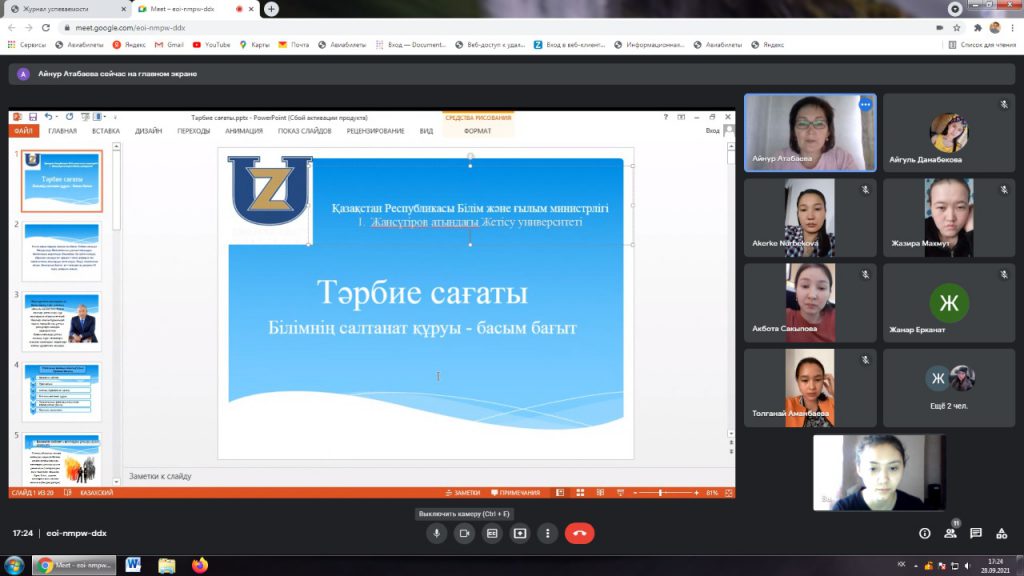This screenshot has width=1024, height=576.
Task: Show the participants list panel
Action: [x=951, y=533]
